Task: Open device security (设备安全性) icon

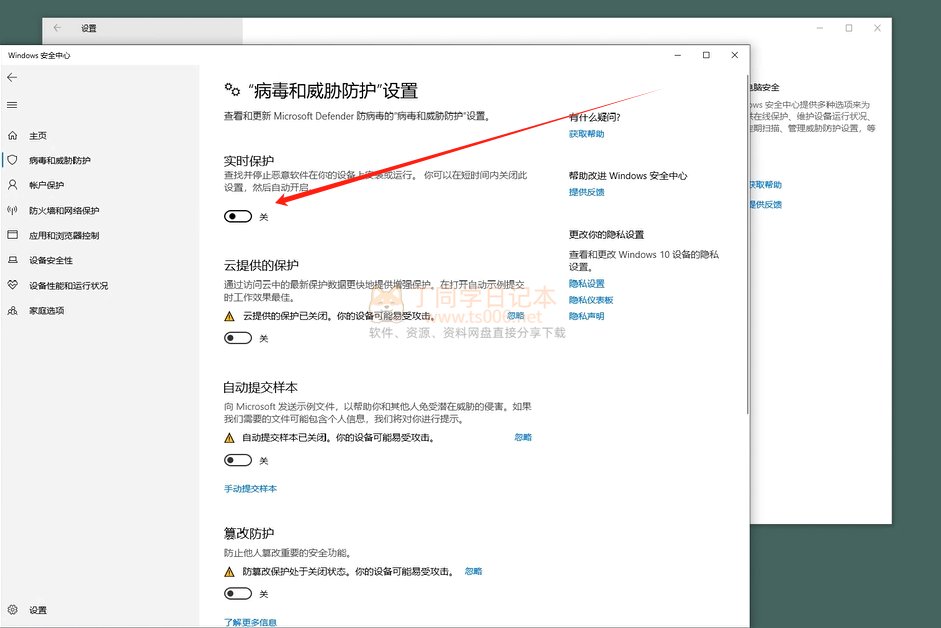Action: click(x=12, y=260)
